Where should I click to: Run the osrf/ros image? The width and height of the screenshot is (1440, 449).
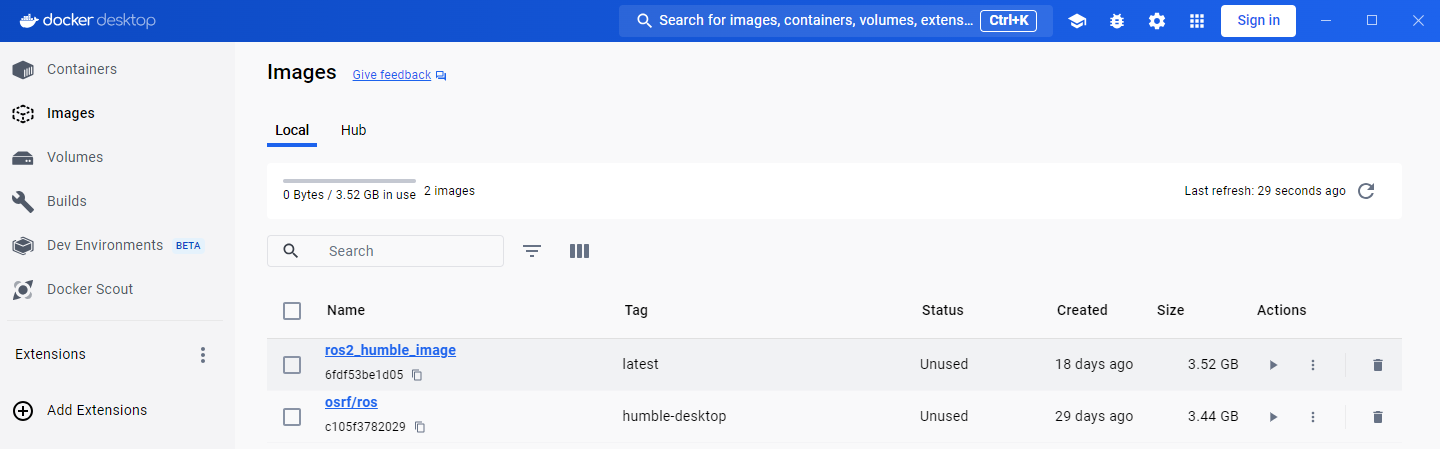(1273, 417)
